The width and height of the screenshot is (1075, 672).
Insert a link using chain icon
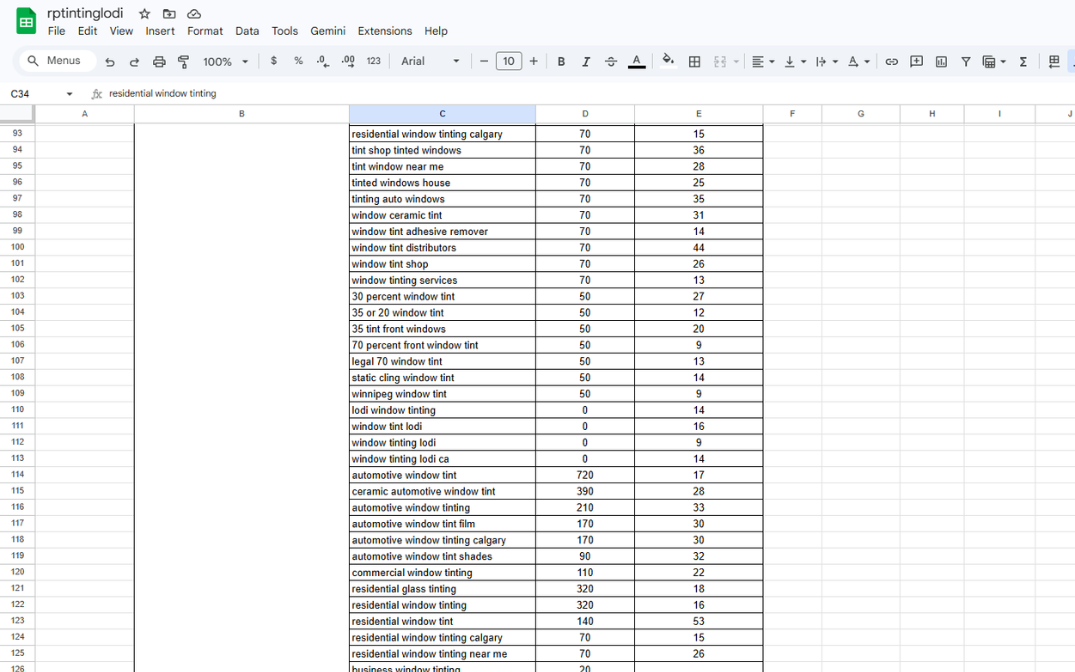[x=891, y=62]
